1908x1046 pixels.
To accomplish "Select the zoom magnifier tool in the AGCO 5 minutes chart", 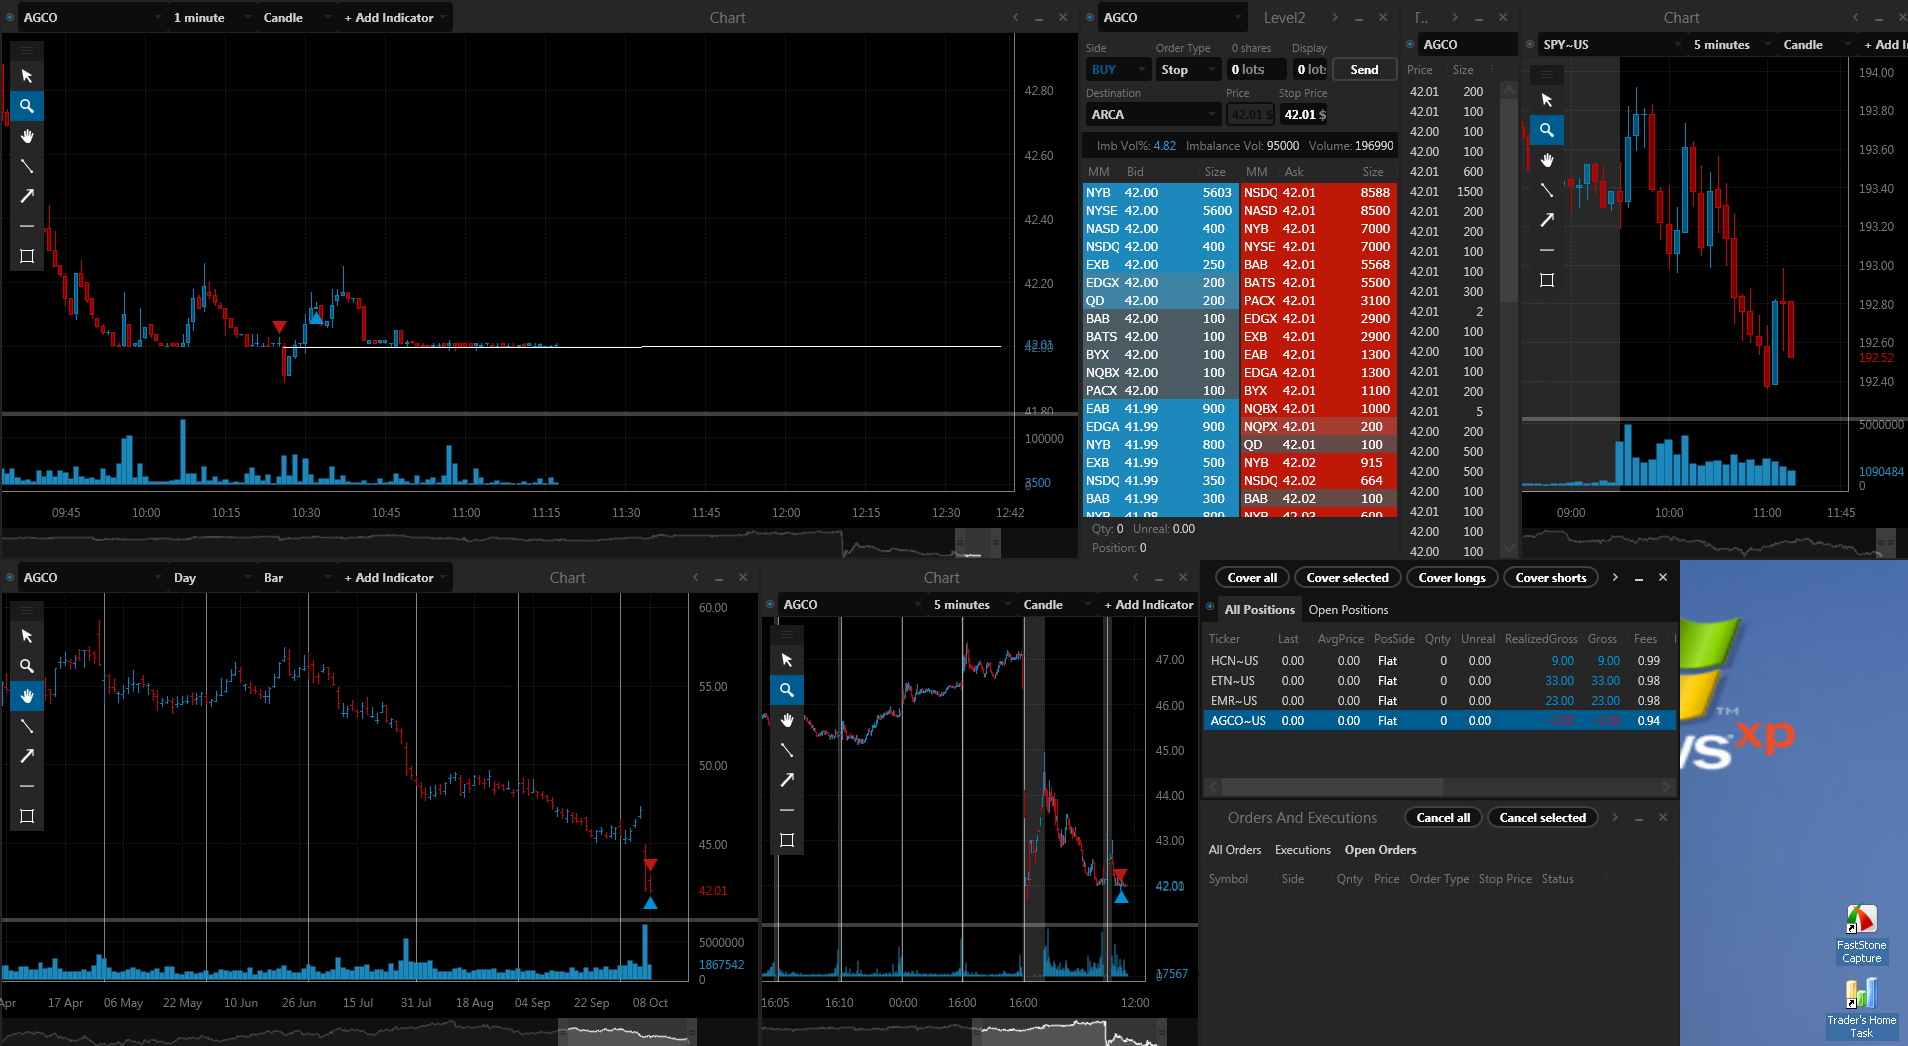I will pos(787,690).
